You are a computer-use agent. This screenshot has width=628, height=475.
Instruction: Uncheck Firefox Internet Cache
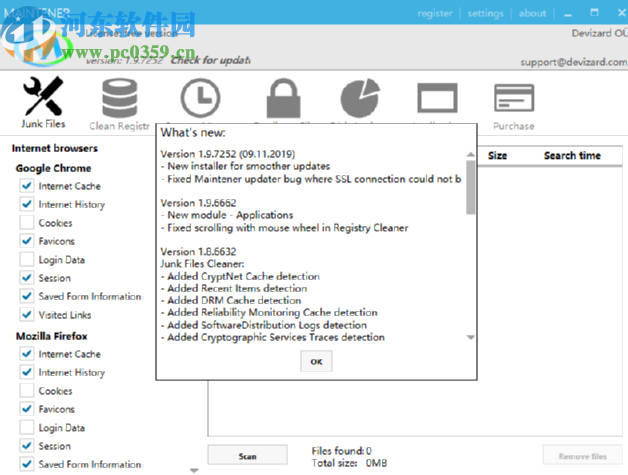click(x=27, y=354)
